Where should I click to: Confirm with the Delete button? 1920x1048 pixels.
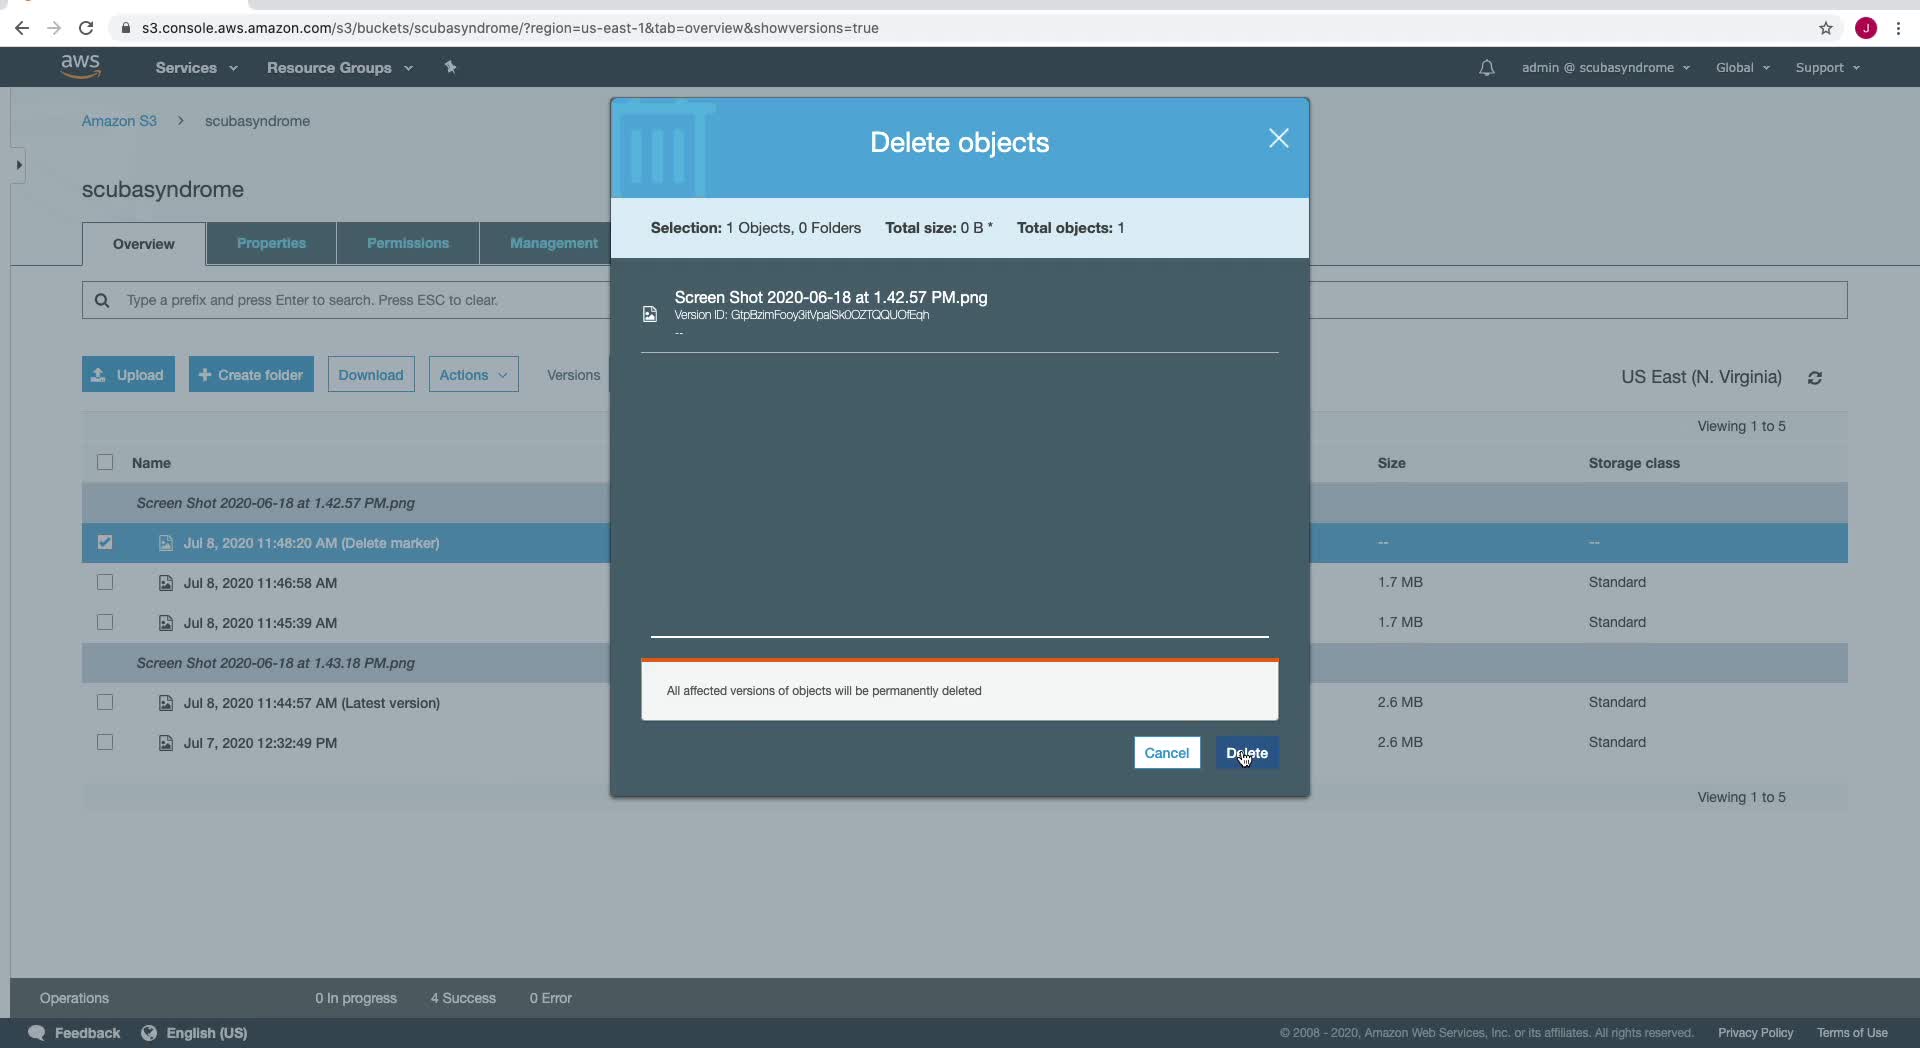pos(1247,753)
